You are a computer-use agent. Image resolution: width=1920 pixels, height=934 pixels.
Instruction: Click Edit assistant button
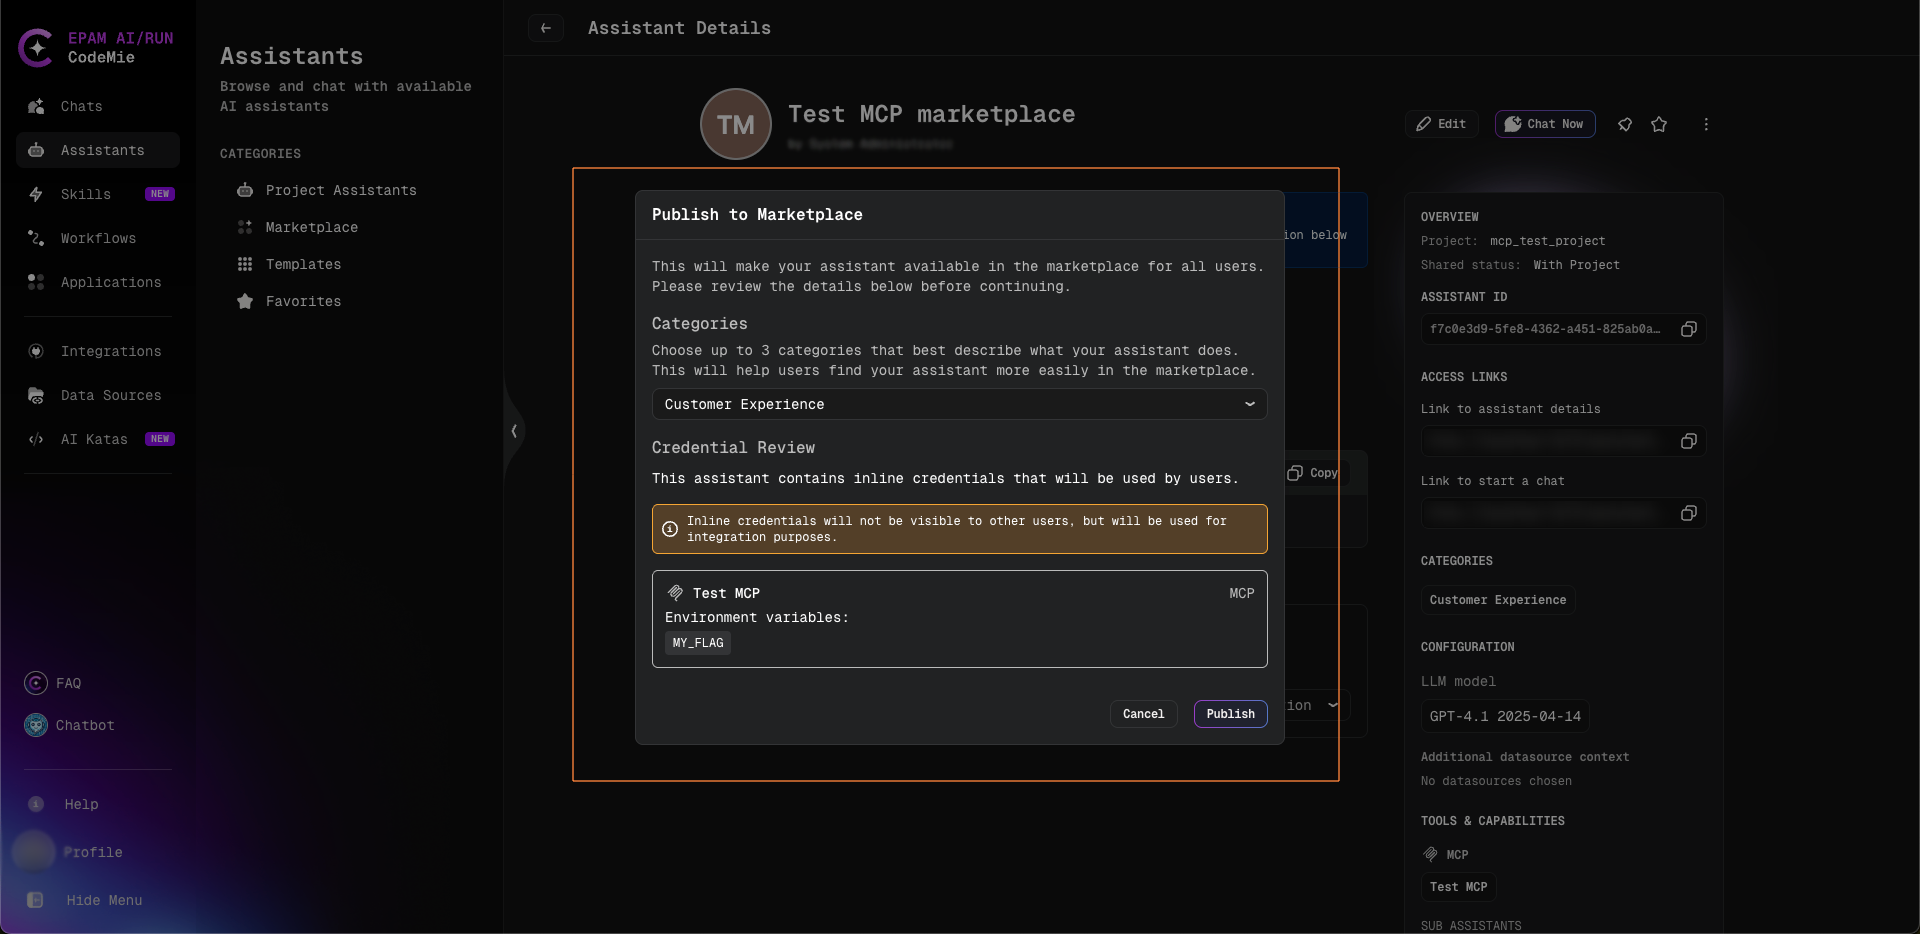tap(1441, 124)
